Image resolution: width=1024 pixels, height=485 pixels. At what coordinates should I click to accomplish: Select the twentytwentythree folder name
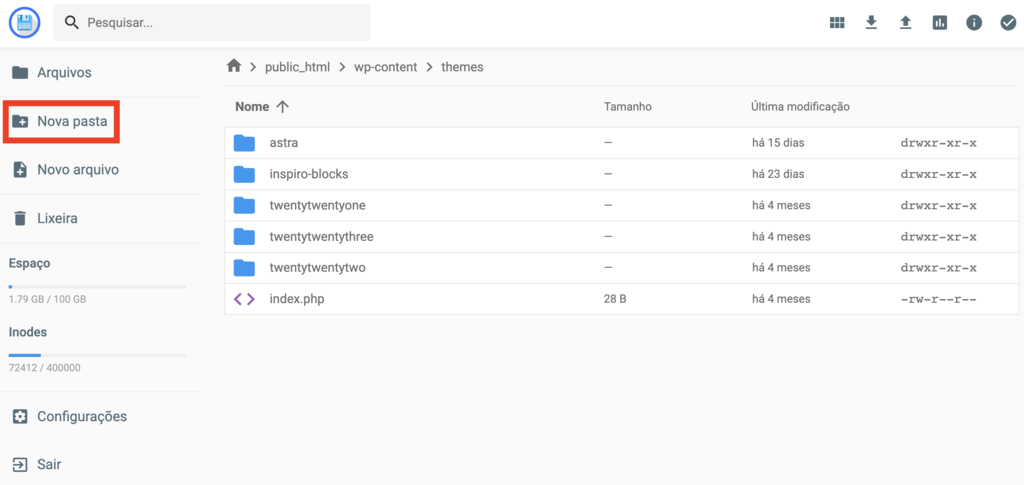tap(321, 236)
